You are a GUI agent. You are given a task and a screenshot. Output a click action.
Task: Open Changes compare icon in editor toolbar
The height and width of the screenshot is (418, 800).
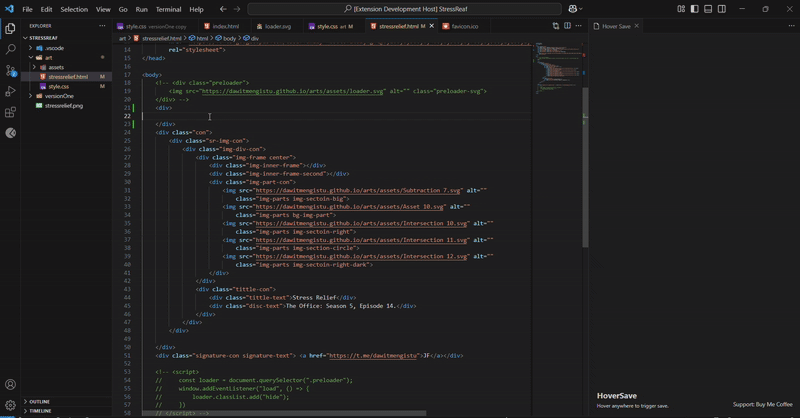pyautogui.click(x=556, y=26)
